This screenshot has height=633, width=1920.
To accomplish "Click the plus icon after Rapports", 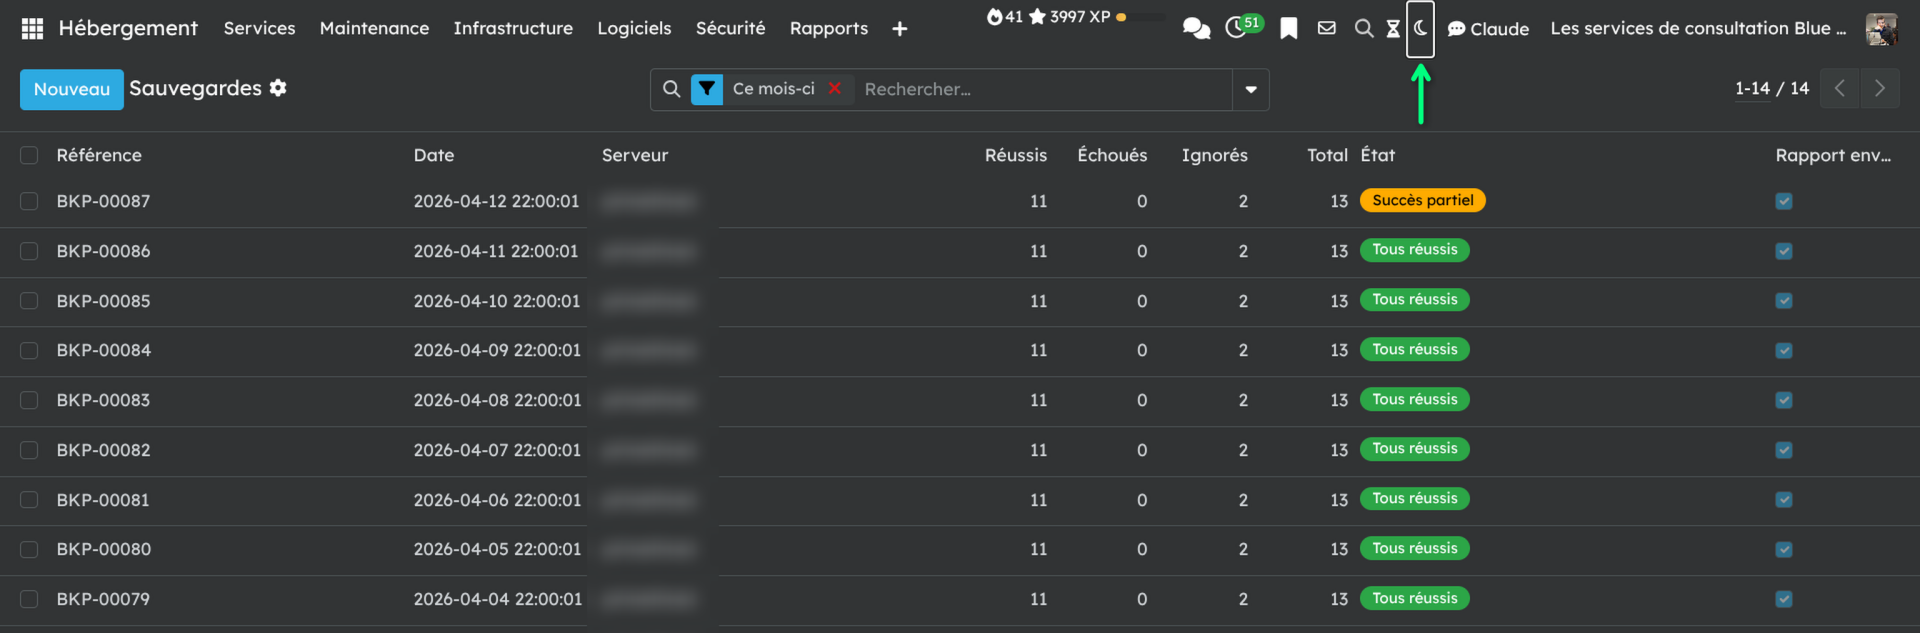I will click(x=900, y=29).
